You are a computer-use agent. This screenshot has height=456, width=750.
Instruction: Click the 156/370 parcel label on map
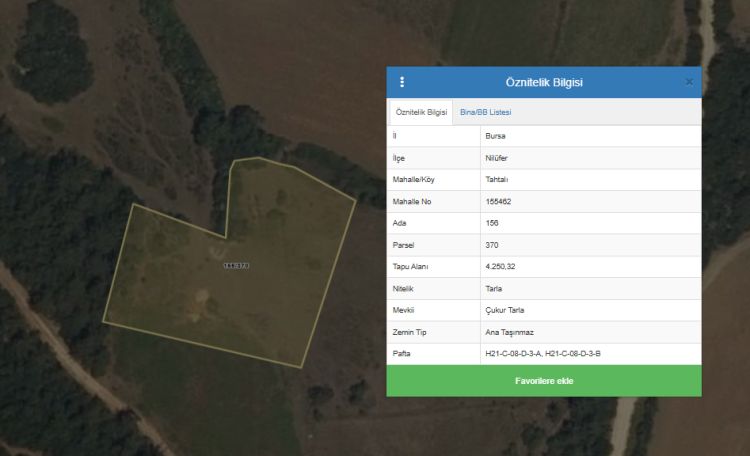coord(235,265)
